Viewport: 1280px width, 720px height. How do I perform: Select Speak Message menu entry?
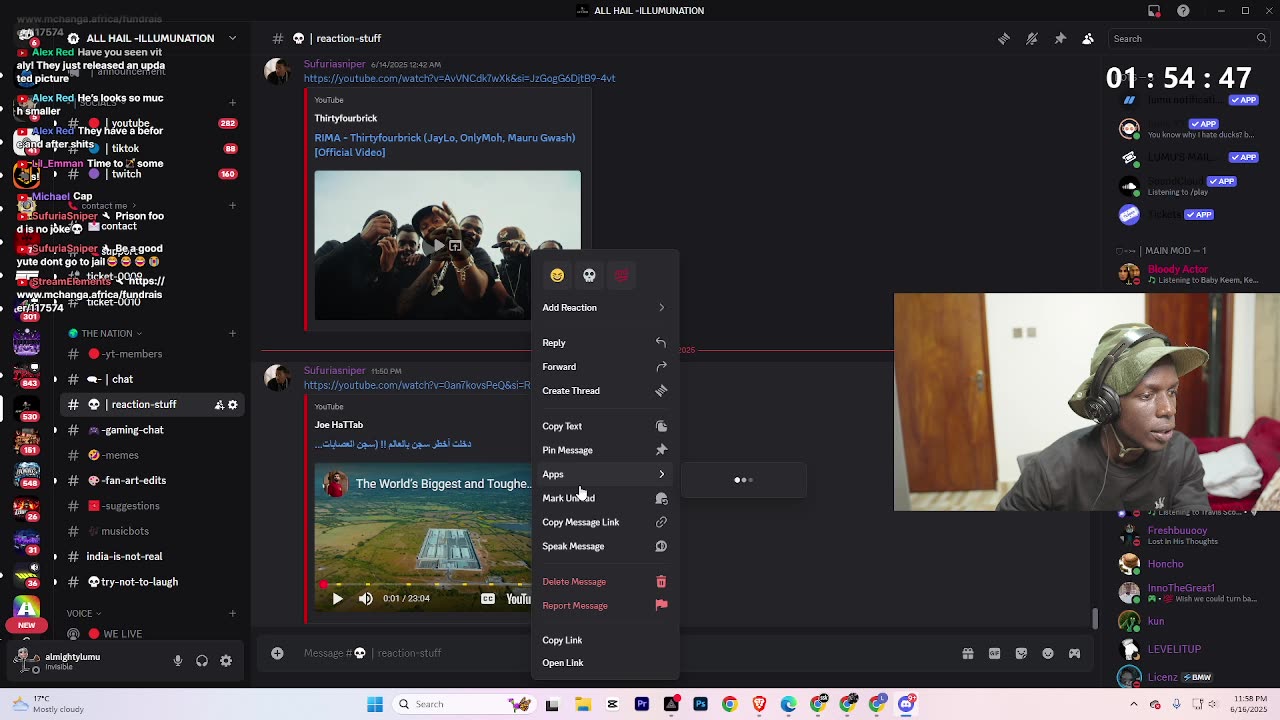[604, 546]
